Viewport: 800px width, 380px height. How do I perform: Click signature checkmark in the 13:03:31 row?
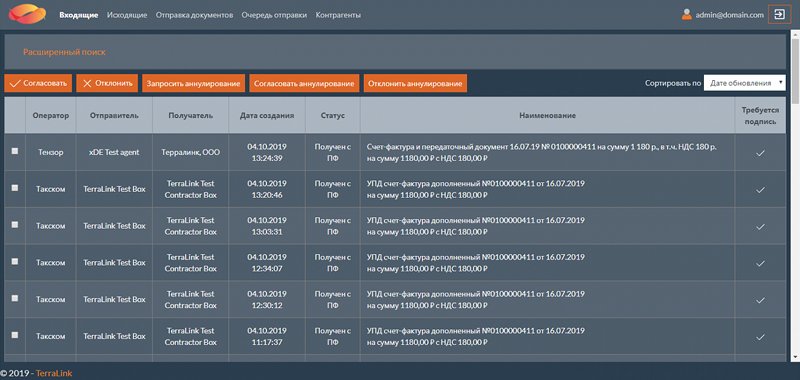click(x=760, y=226)
